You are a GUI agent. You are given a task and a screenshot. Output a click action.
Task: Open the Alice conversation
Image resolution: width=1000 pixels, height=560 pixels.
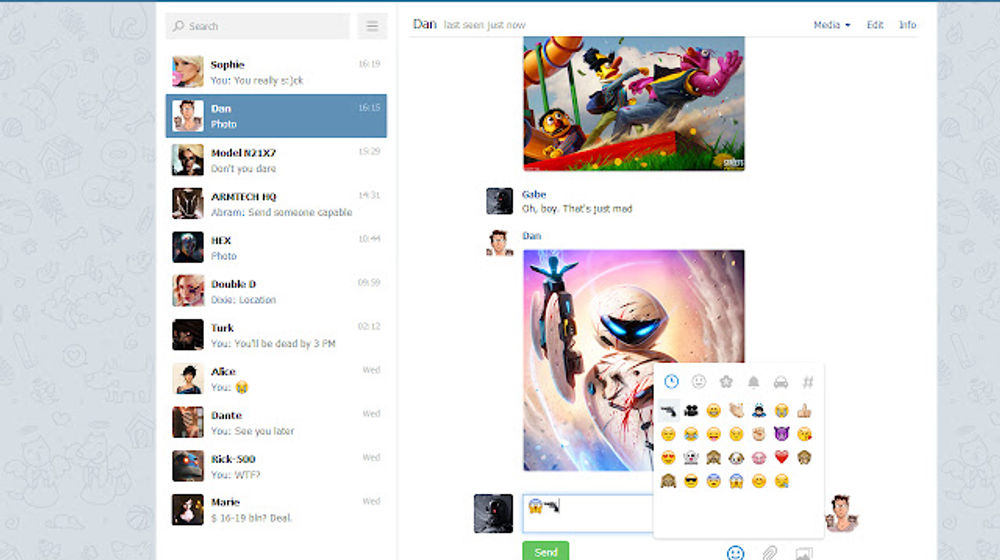tap(276, 379)
